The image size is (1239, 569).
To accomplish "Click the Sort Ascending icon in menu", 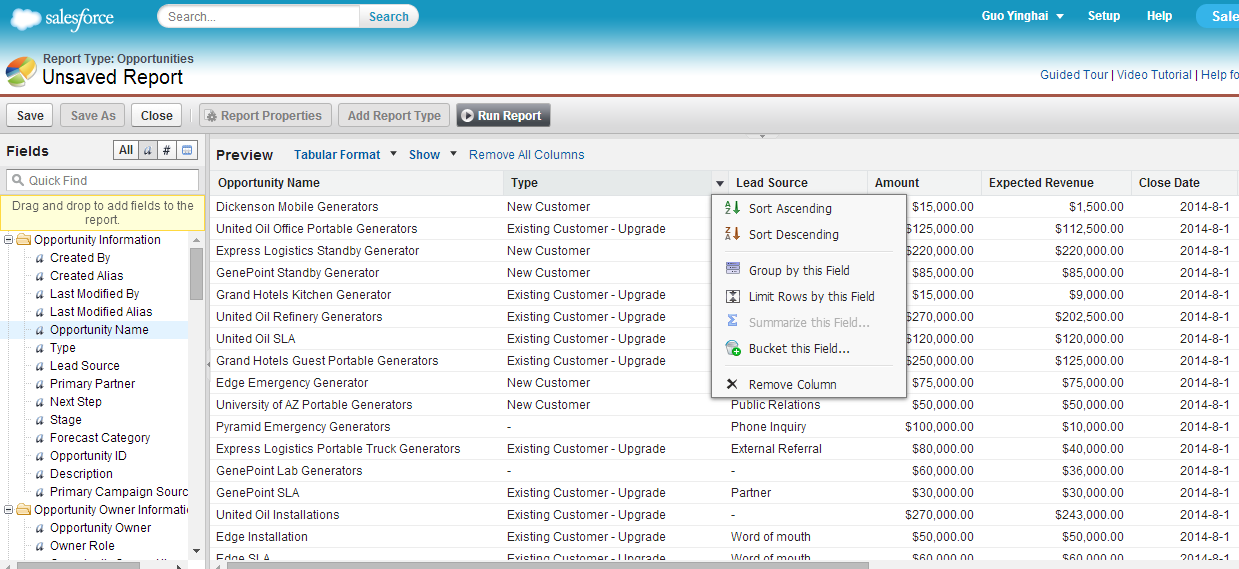I will tap(732, 208).
